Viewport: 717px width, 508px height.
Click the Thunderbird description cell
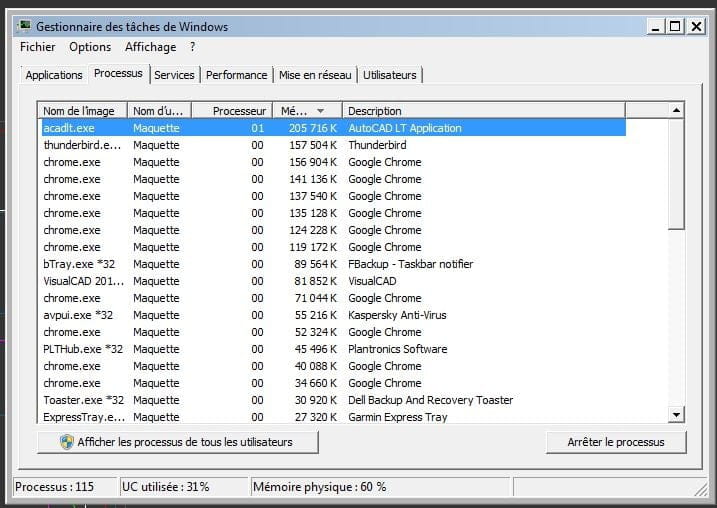[377, 145]
